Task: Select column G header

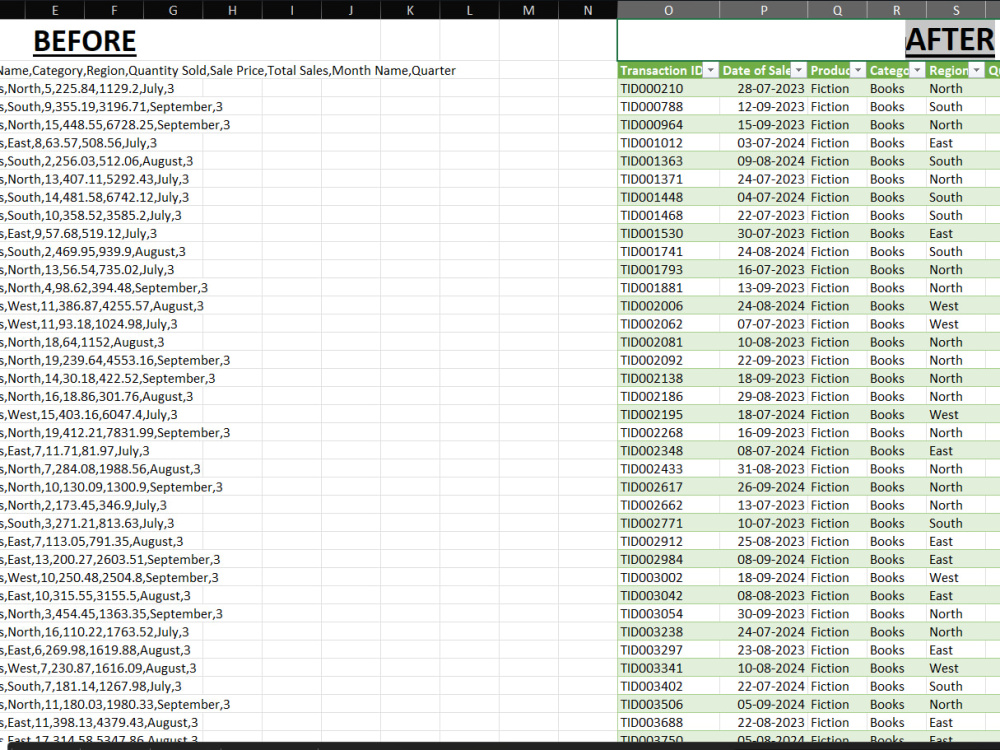Action: click(173, 10)
